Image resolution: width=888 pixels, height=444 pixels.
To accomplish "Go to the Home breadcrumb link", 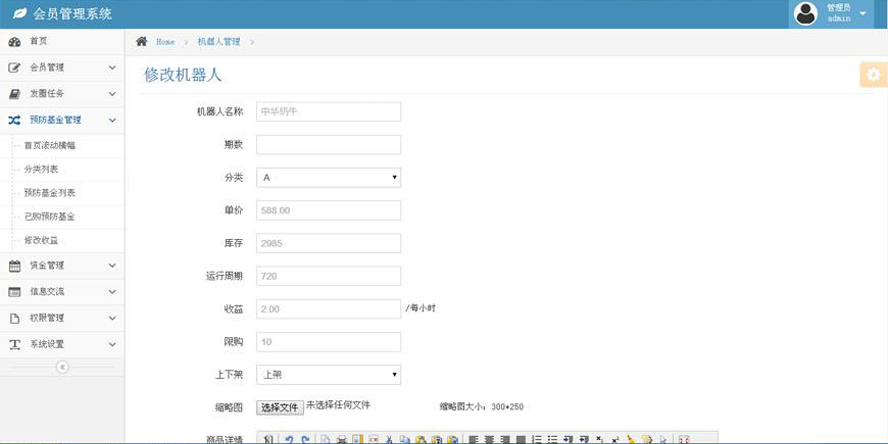I will coord(165,42).
